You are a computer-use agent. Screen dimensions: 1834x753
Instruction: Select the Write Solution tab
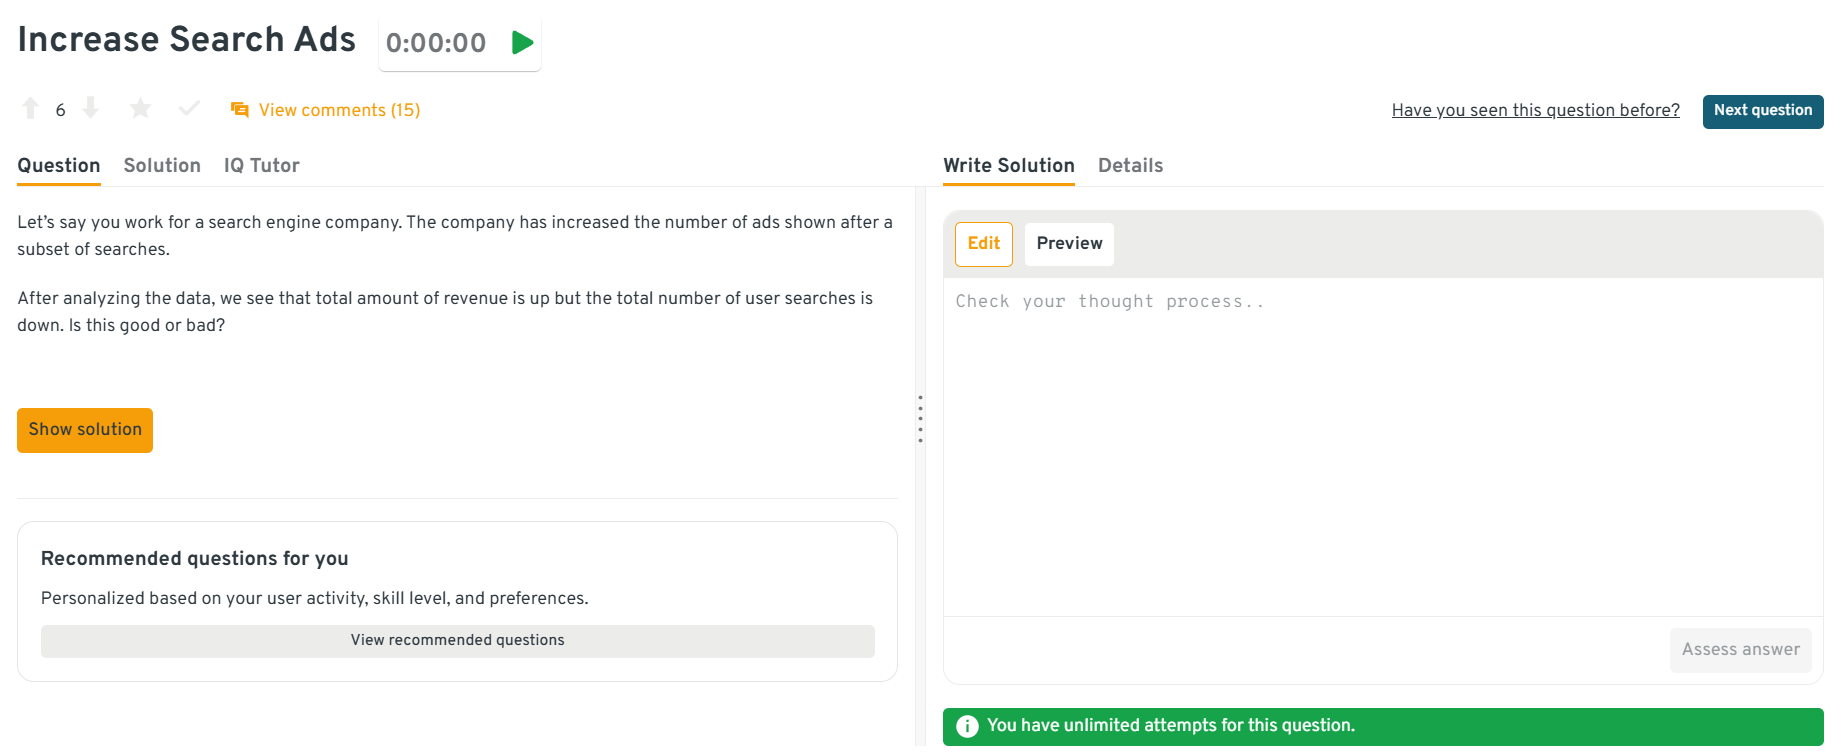(x=1008, y=166)
